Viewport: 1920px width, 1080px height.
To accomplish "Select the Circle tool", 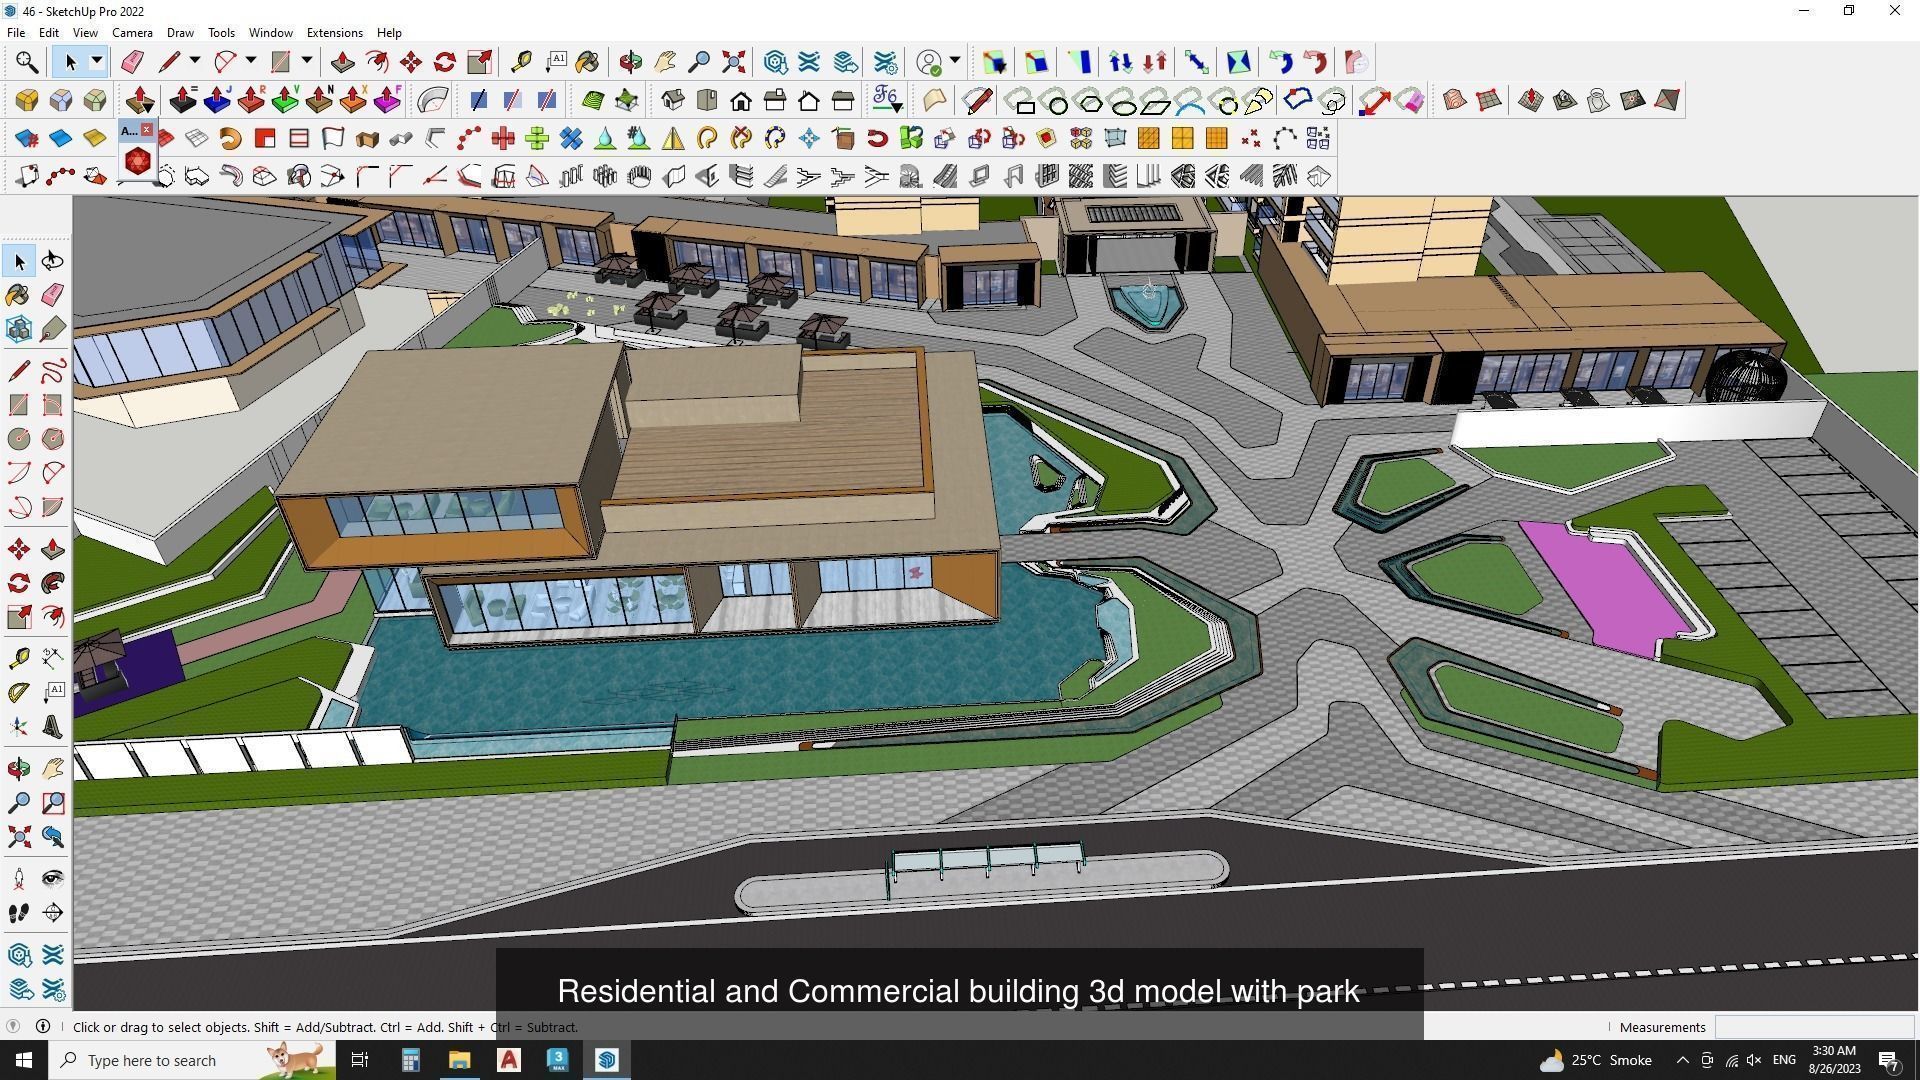I will (x=19, y=439).
